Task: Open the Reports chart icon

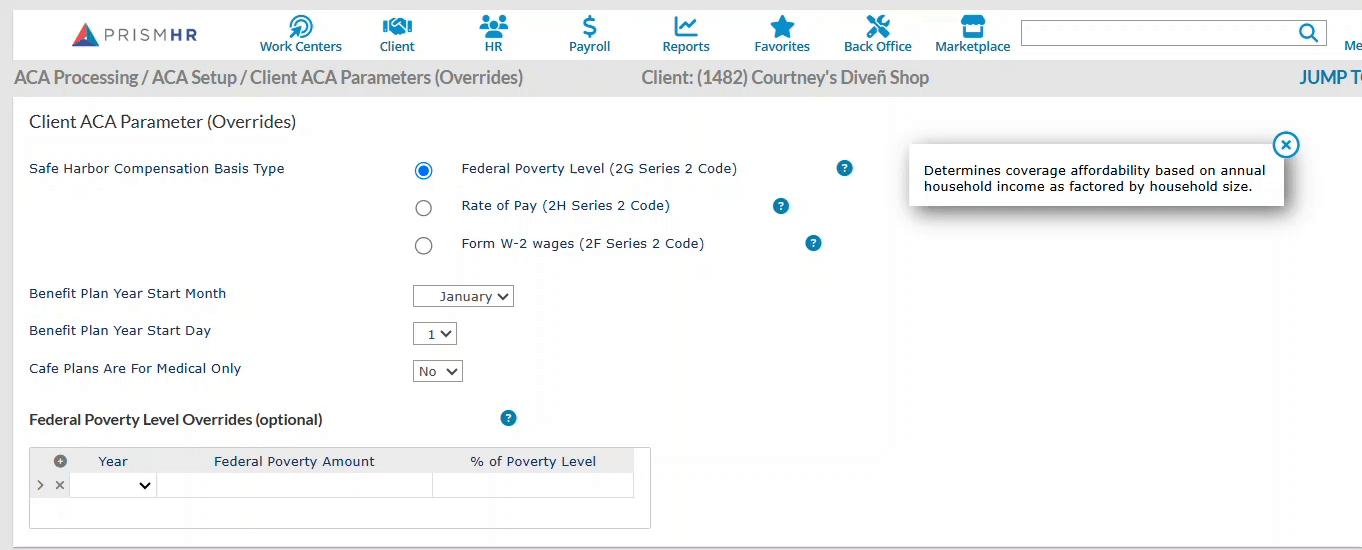Action: pyautogui.click(x=686, y=27)
